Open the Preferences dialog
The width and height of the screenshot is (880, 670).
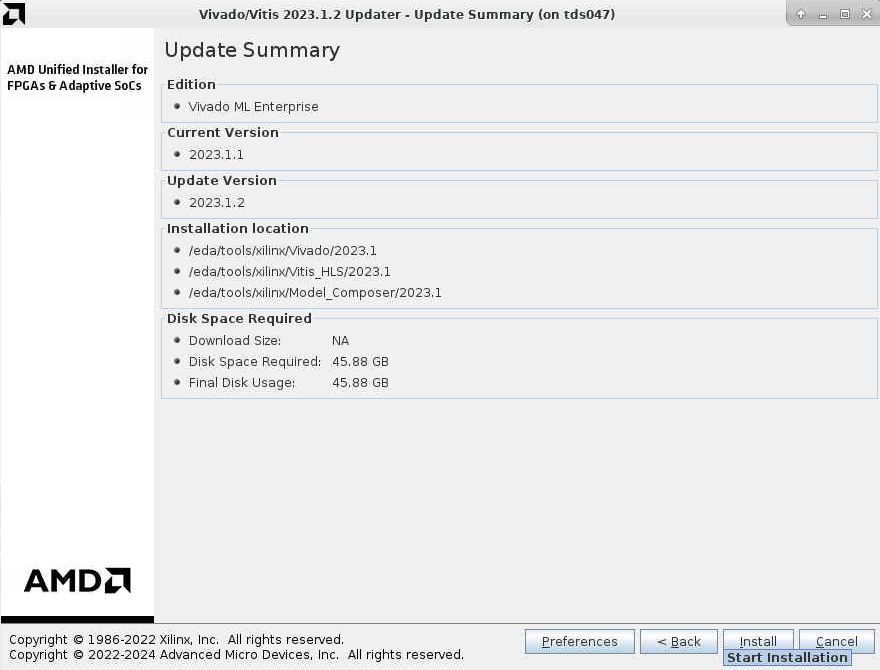(x=579, y=641)
